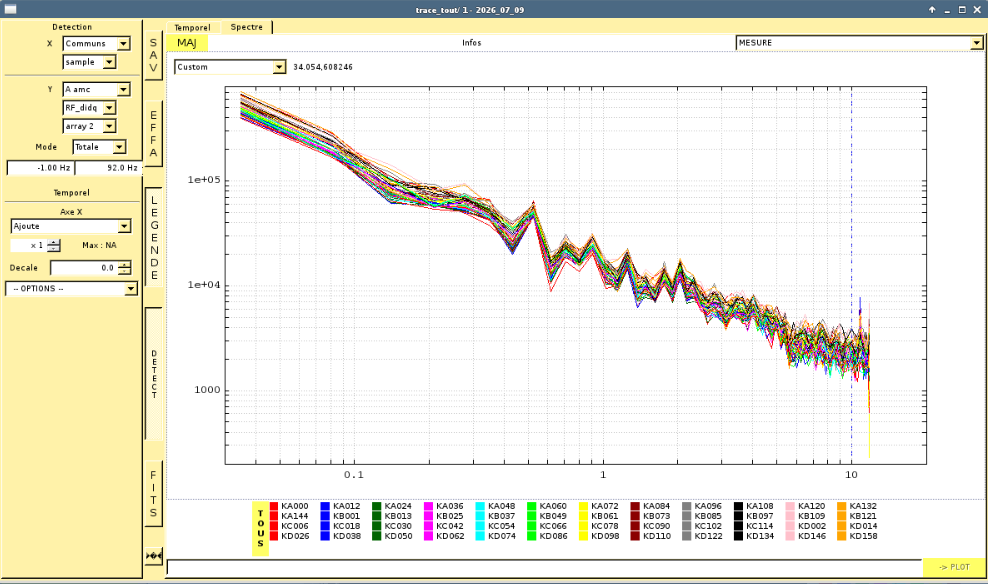Click the vertical SAV button
988x584 pixels.
coord(153,55)
